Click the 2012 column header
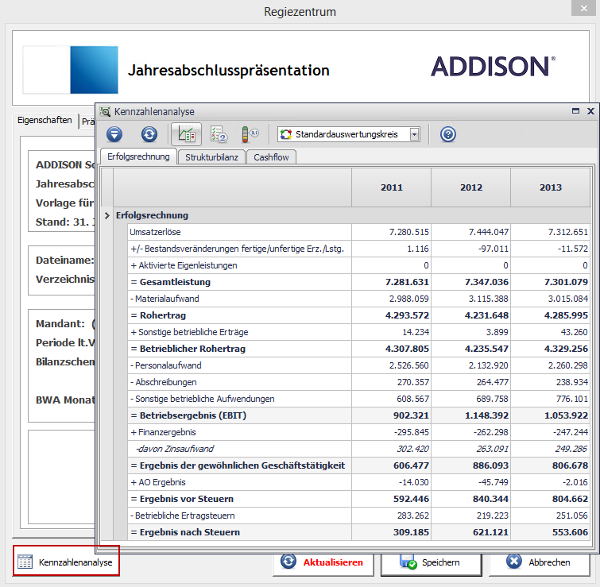Viewport: 600px width, 587px height. [471, 188]
